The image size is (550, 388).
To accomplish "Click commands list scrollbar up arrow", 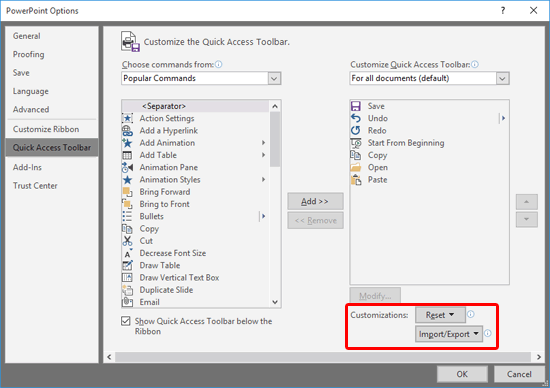I will coord(275,106).
